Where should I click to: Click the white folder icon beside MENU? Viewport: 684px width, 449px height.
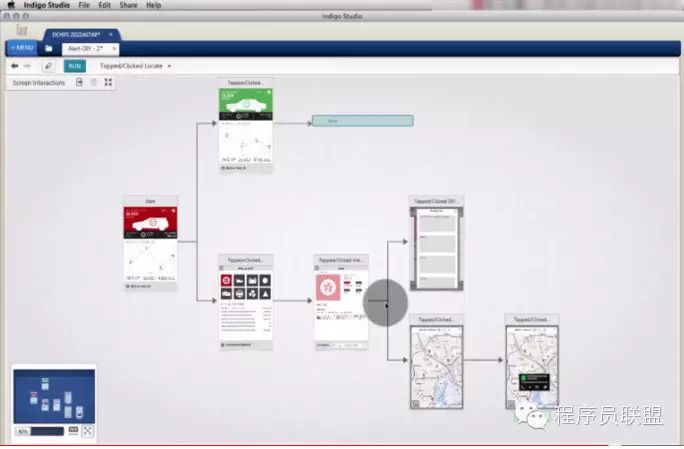tap(49, 48)
